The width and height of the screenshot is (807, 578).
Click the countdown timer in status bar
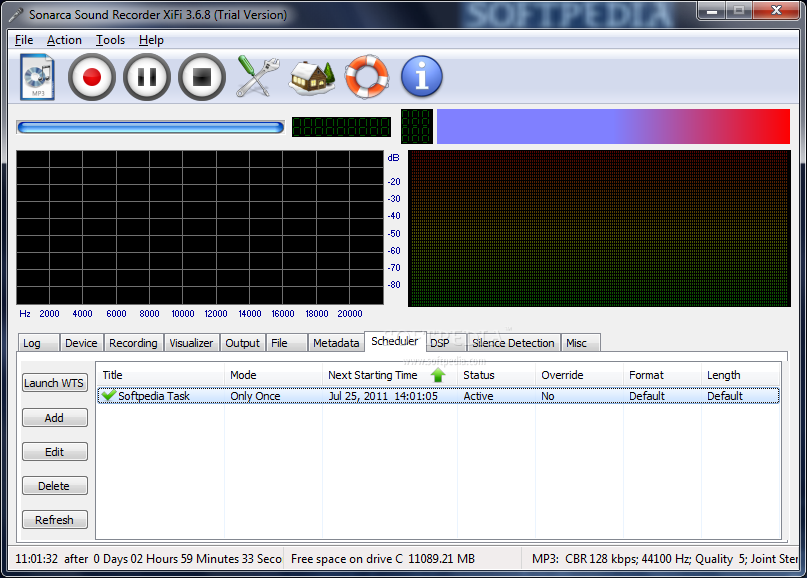point(148,559)
